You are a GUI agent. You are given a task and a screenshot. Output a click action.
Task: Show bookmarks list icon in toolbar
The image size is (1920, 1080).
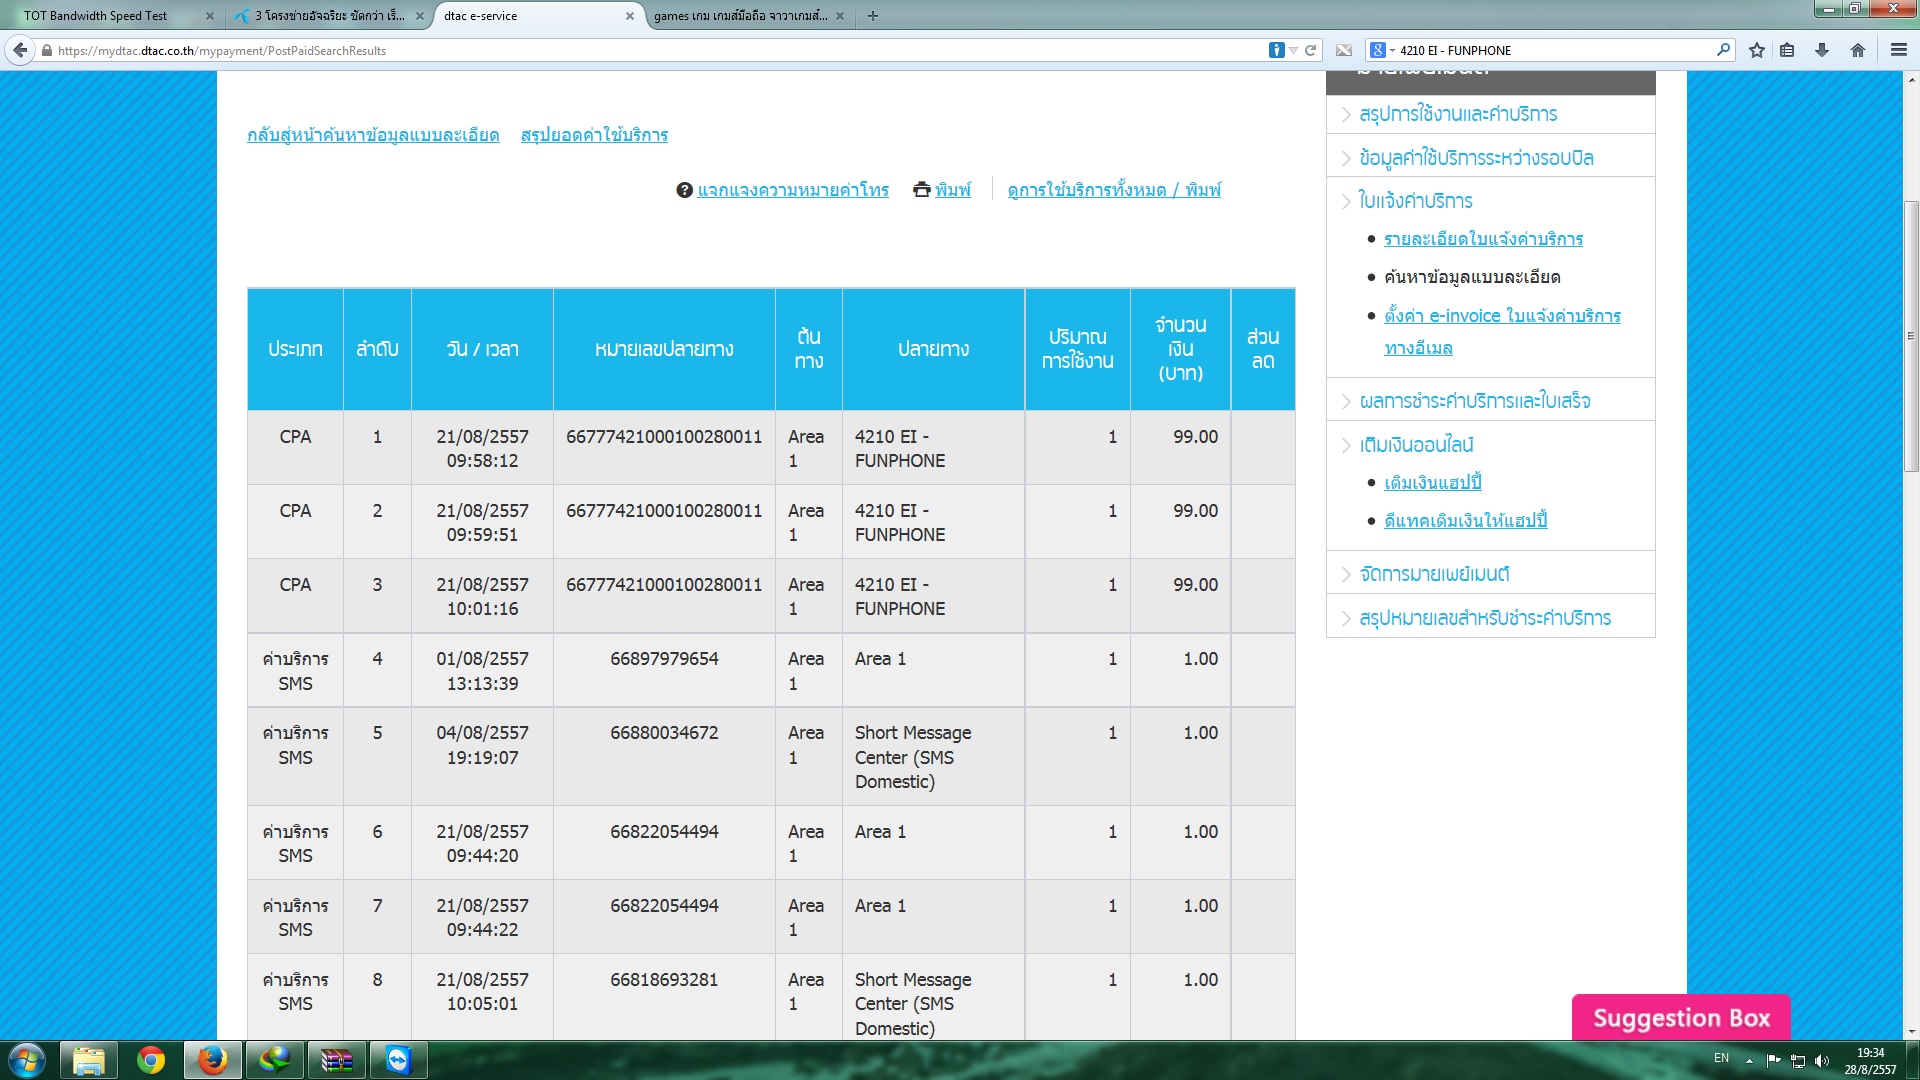1787,50
